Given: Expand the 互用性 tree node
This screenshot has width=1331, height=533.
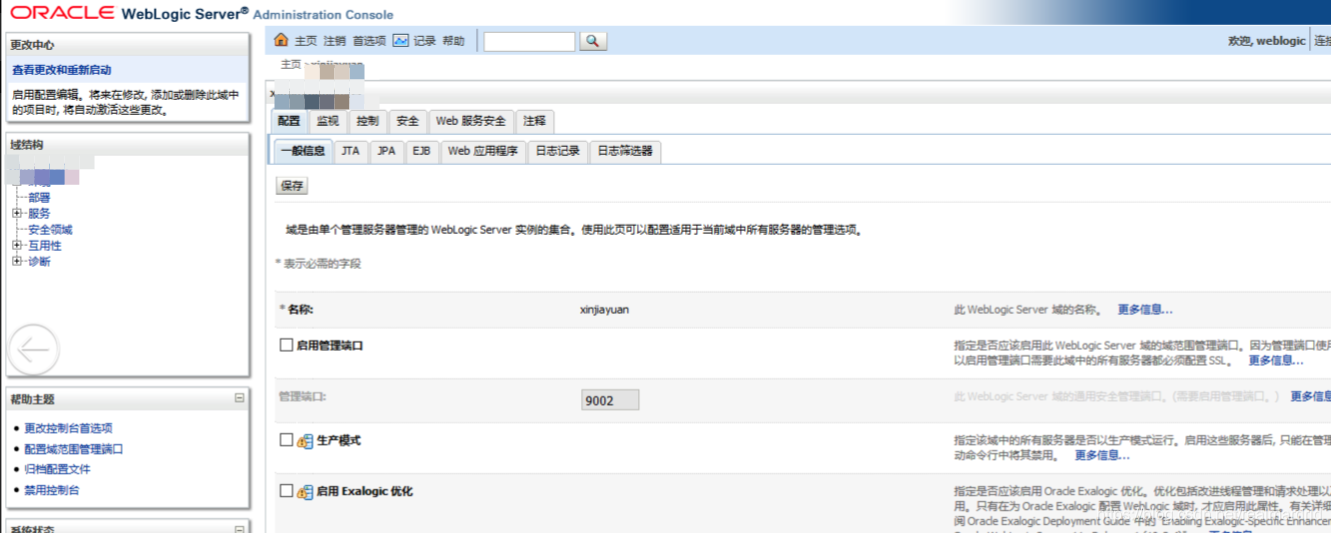Looking at the screenshot, I should (x=17, y=245).
